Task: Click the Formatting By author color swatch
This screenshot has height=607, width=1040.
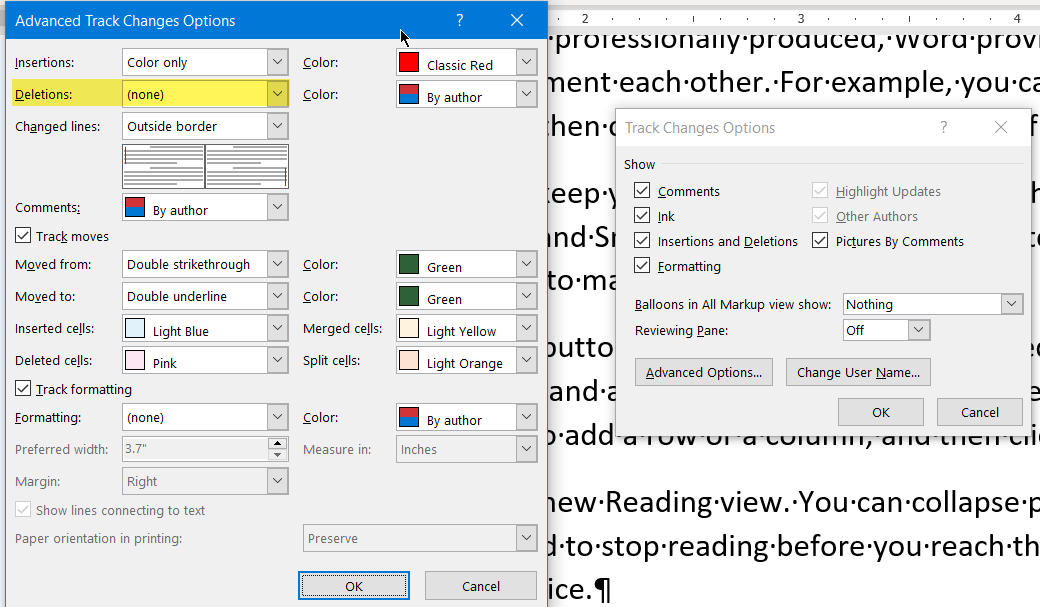Action: click(409, 417)
